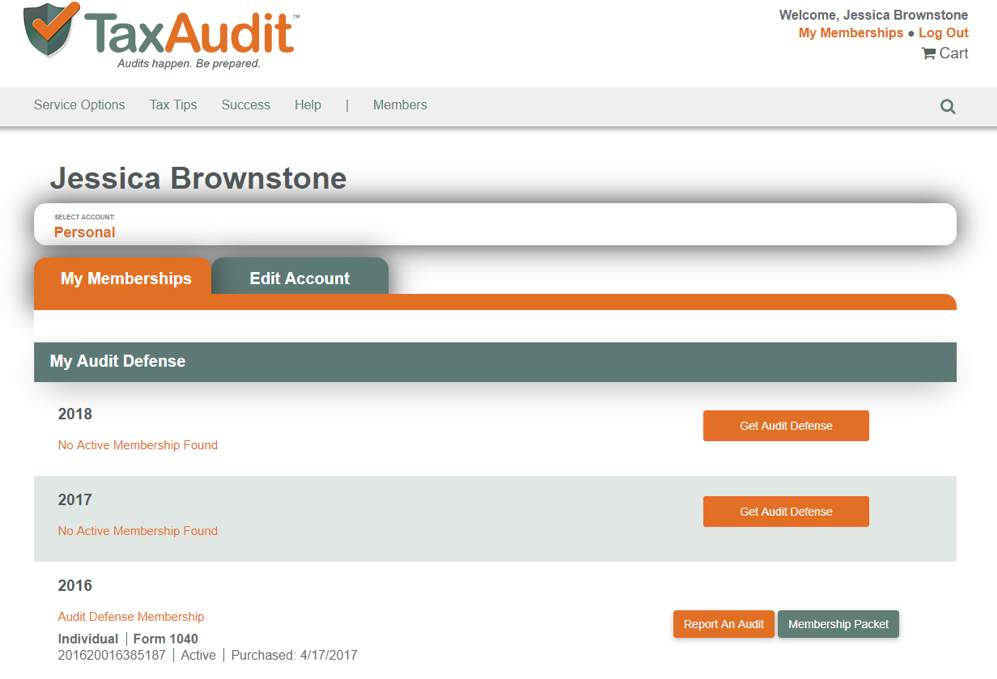Image resolution: width=997 pixels, height=679 pixels.
Task: Click the Welcome, Jessica Brownstone text
Action: (874, 15)
